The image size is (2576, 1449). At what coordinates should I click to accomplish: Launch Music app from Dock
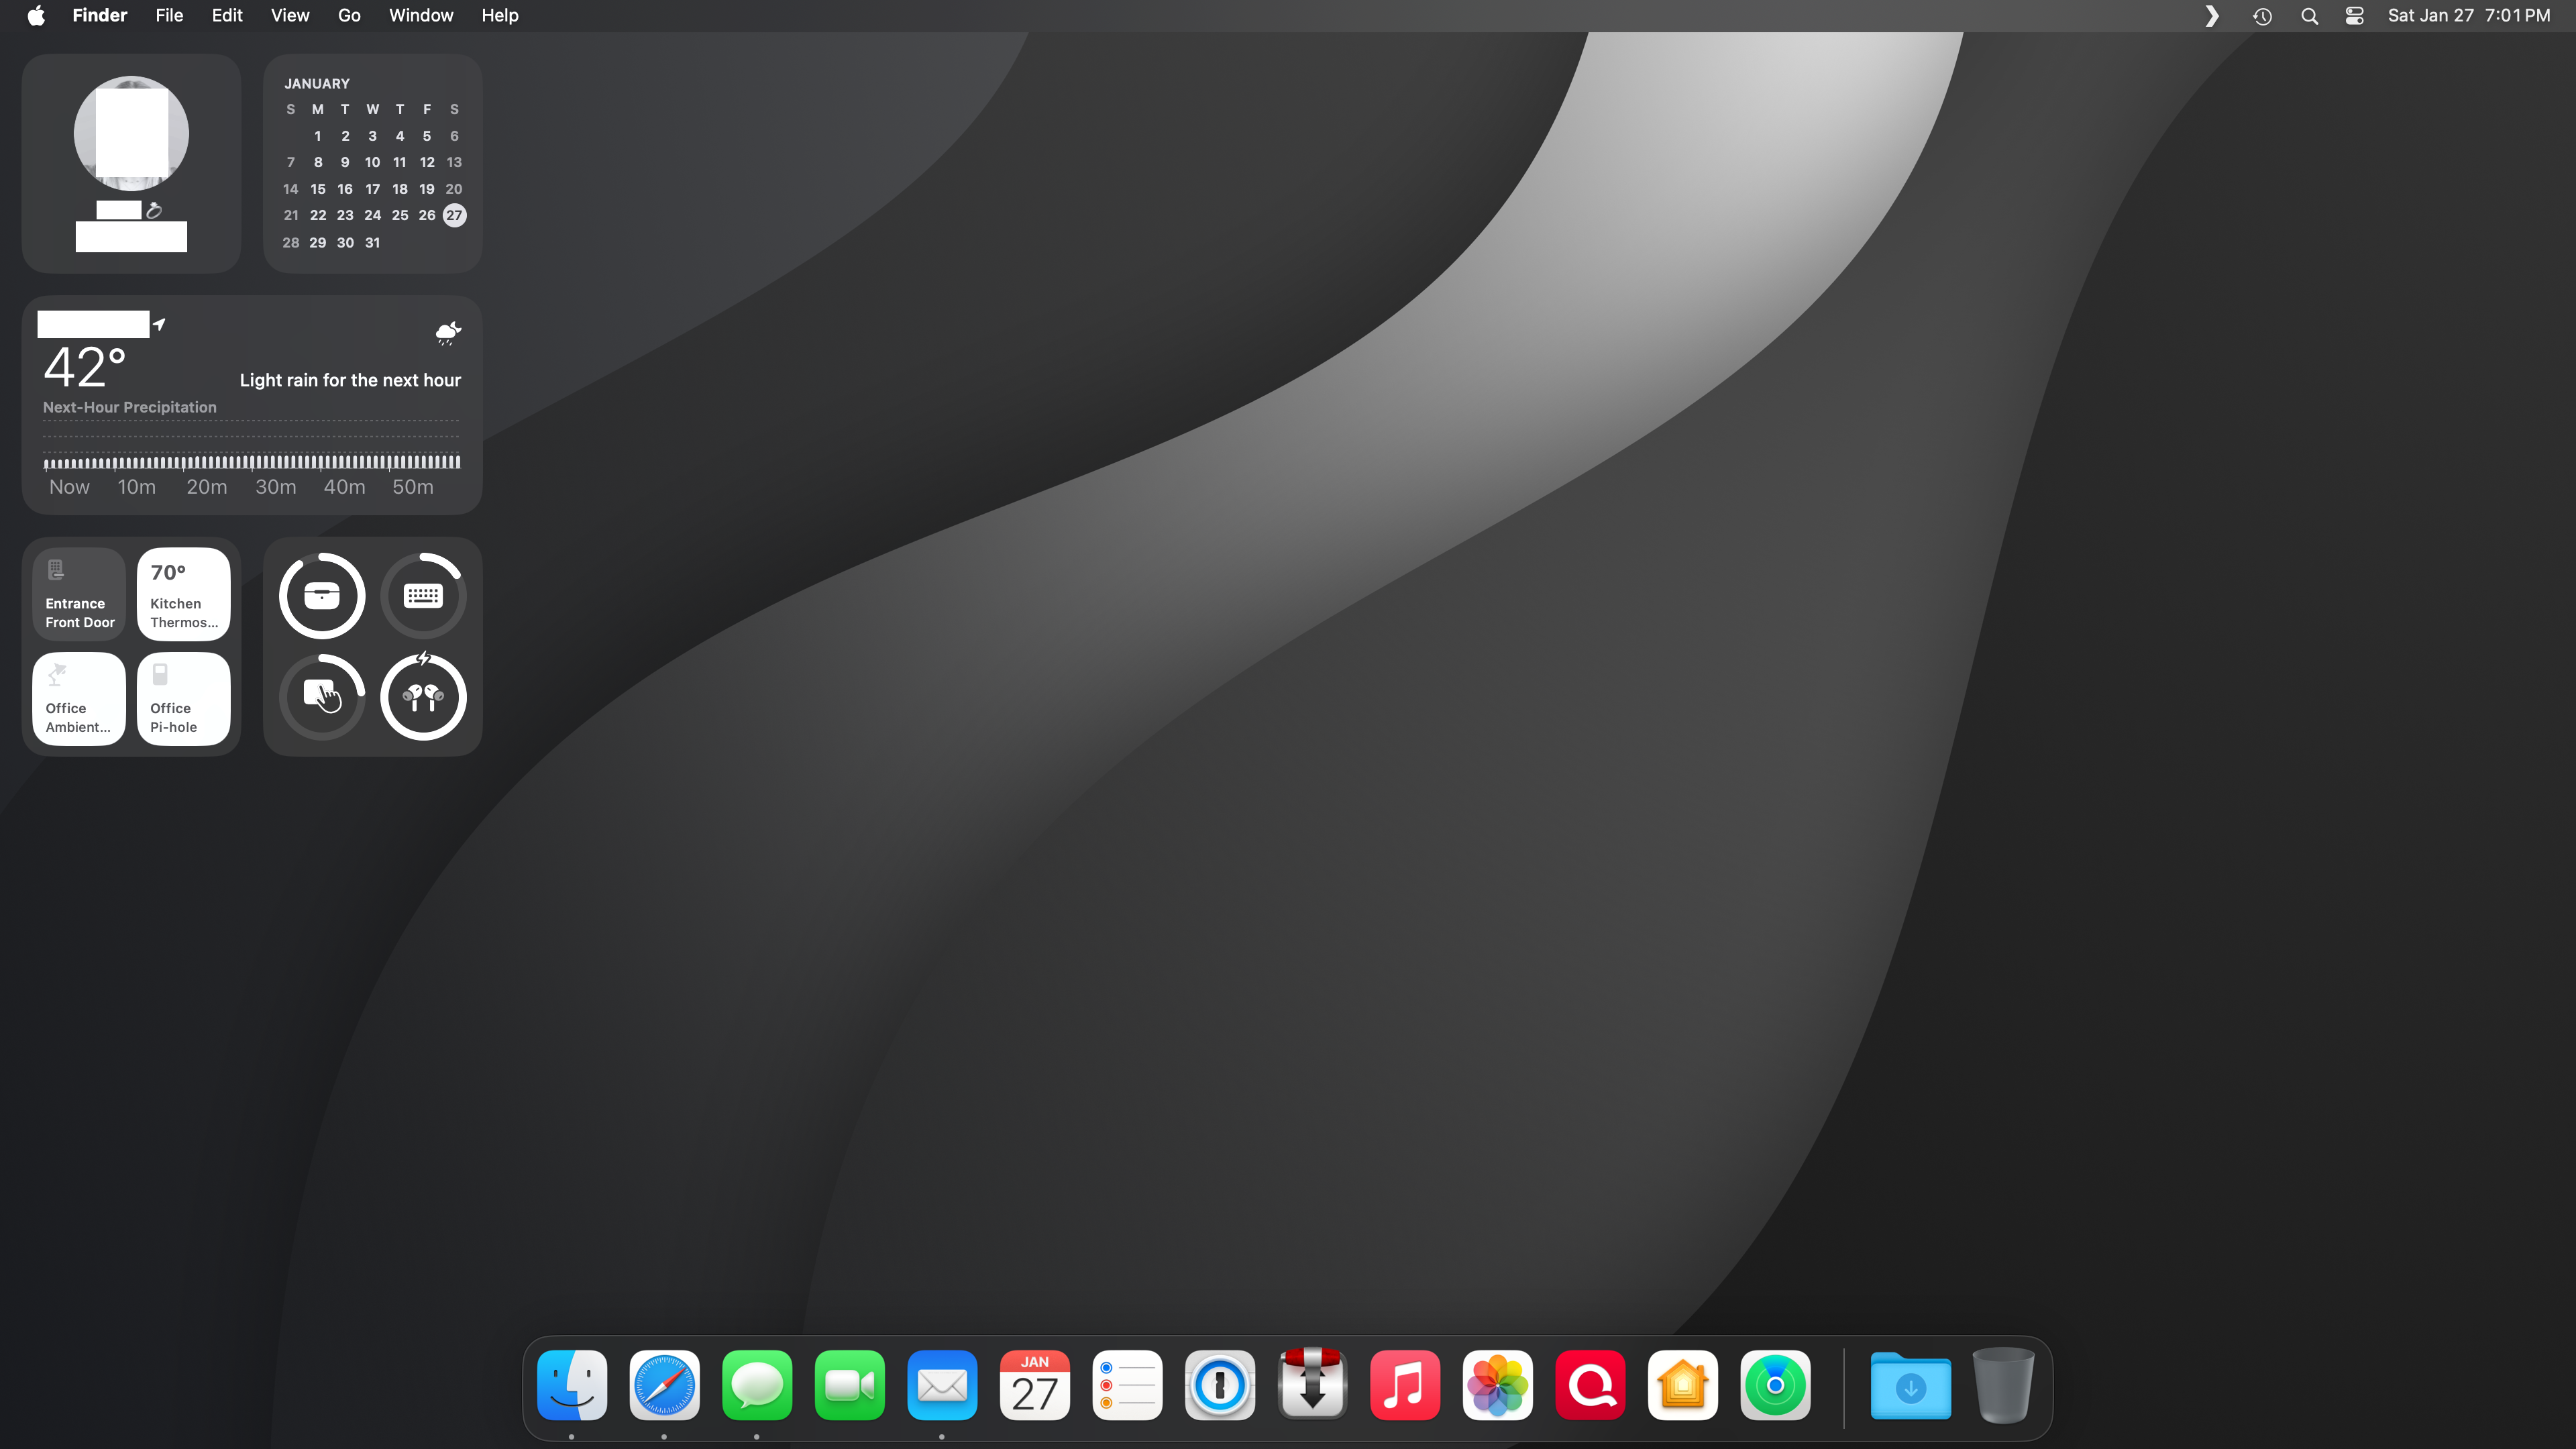click(x=1405, y=1385)
